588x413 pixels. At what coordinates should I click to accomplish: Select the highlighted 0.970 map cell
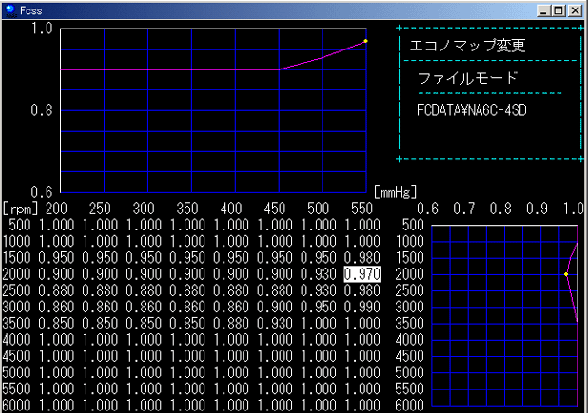(x=362, y=274)
